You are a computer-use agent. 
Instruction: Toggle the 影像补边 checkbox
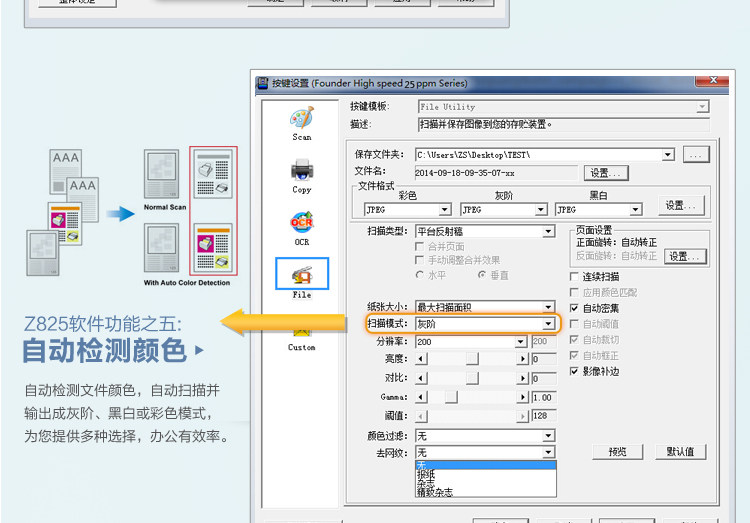click(x=574, y=371)
